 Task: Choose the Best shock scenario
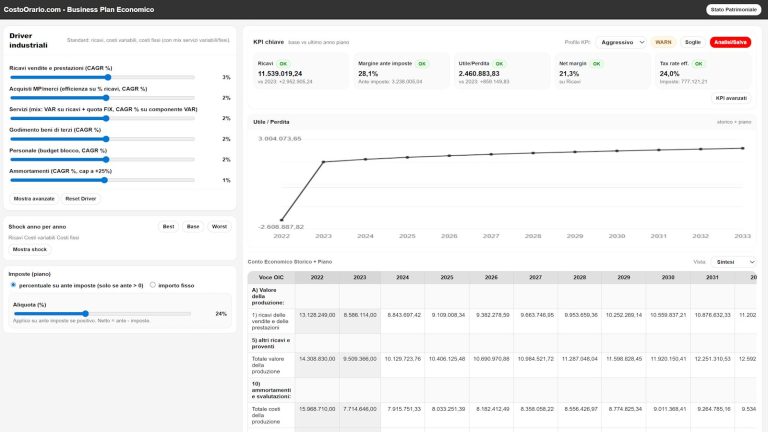pyautogui.click(x=168, y=227)
